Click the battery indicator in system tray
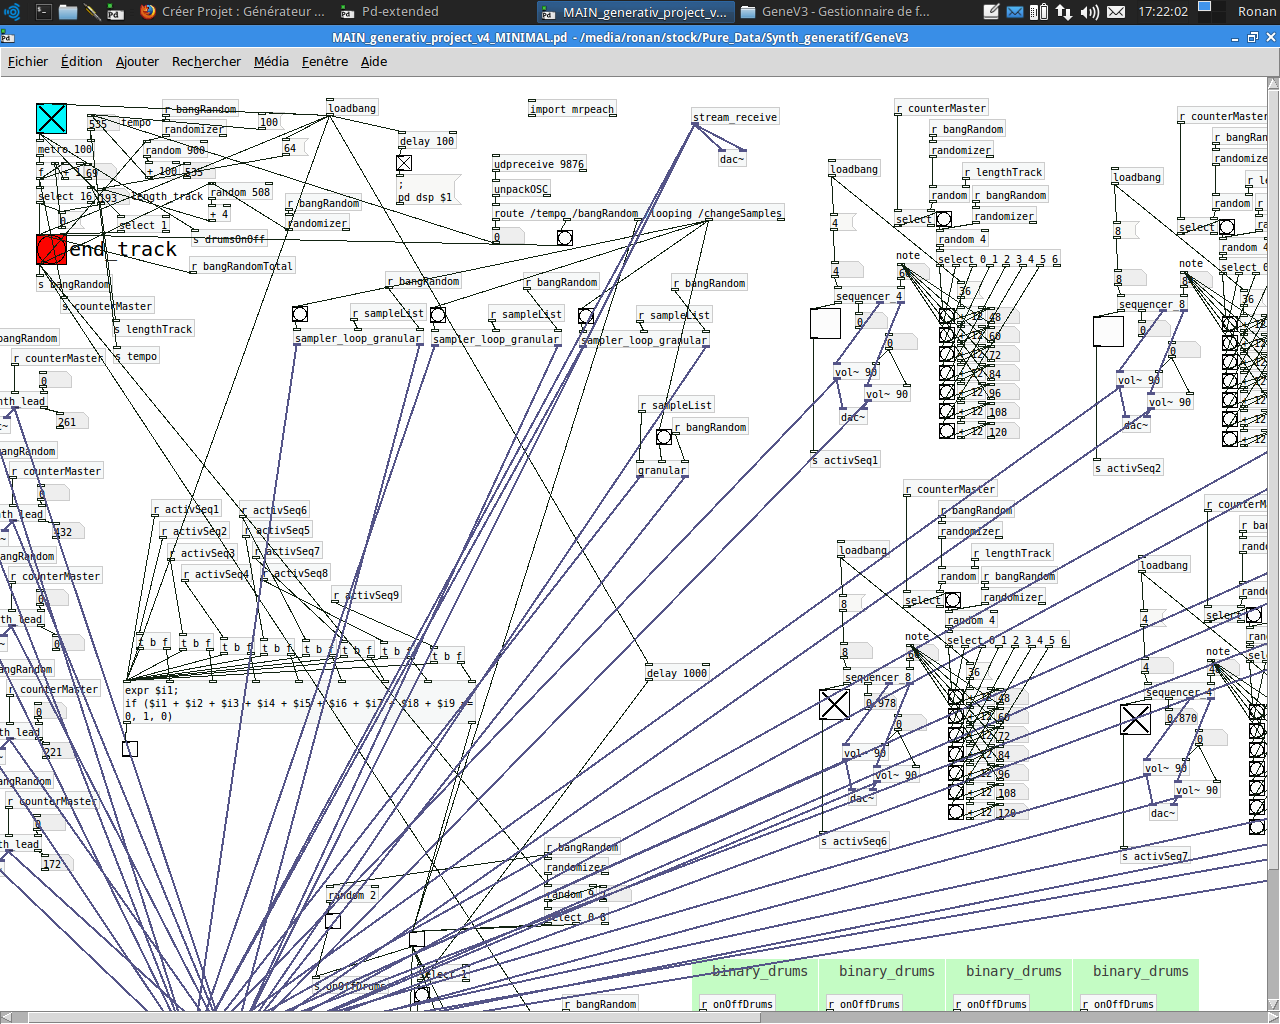Screen dimensions: 1280x1024 pos(1039,12)
